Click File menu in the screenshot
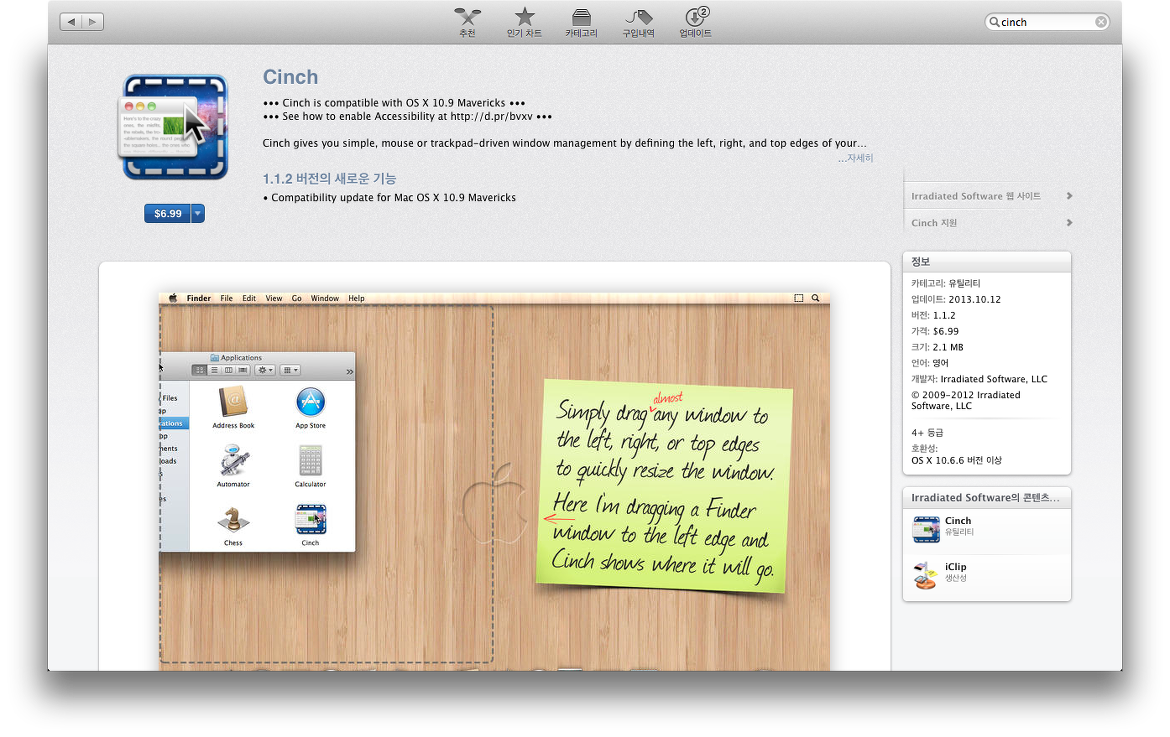Screen dimensions: 1170x737 click(226, 298)
